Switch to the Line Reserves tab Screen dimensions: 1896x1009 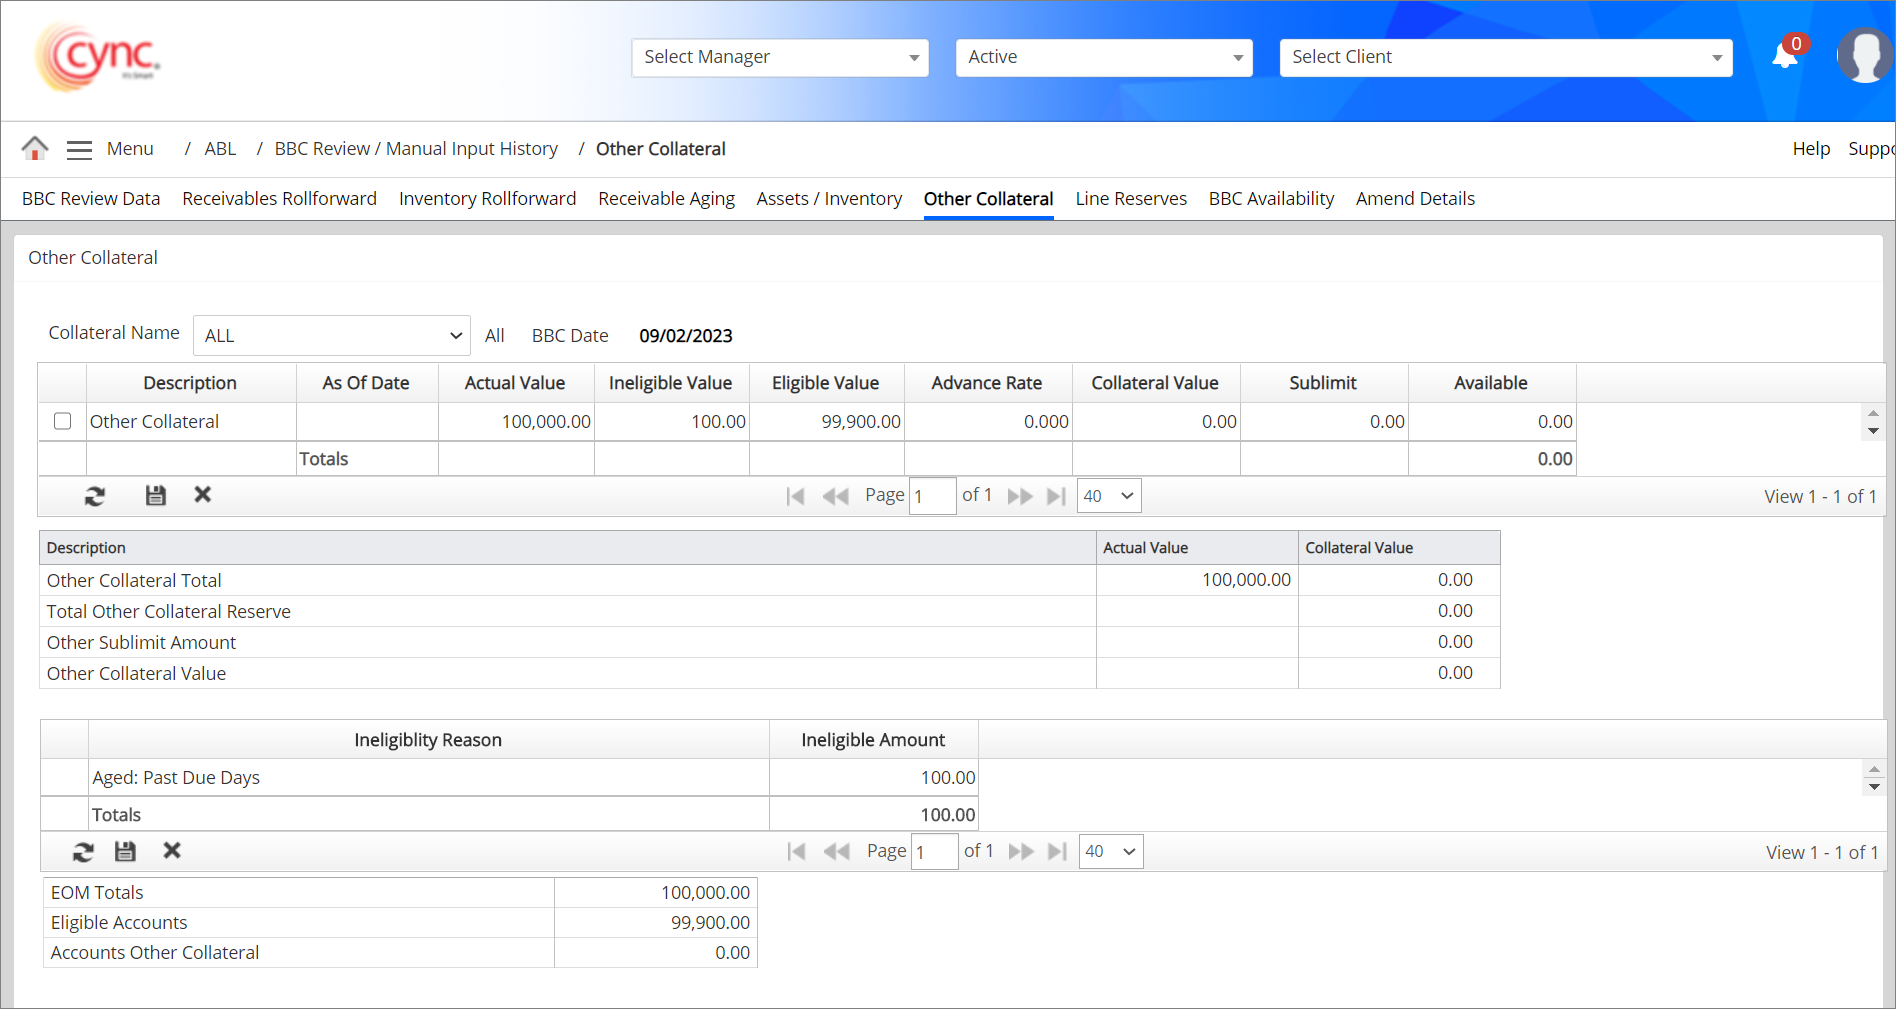pos(1131,199)
